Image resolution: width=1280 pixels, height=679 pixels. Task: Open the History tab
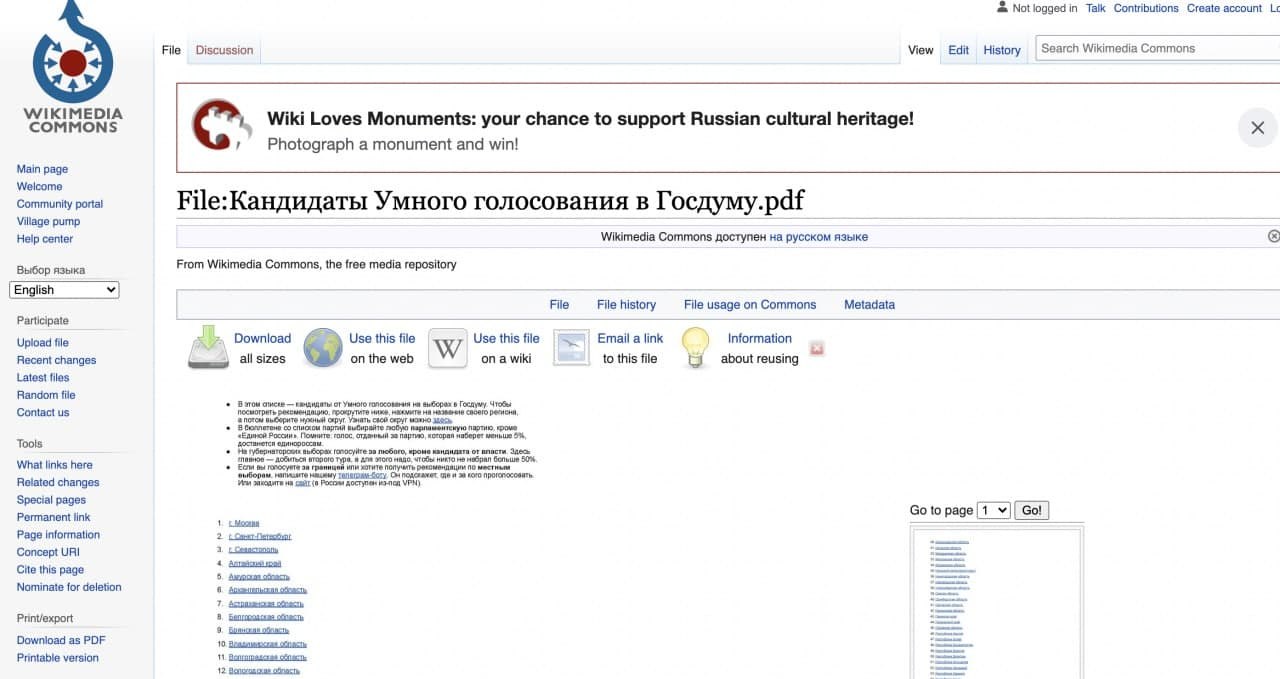pyautogui.click(x=1002, y=50)
